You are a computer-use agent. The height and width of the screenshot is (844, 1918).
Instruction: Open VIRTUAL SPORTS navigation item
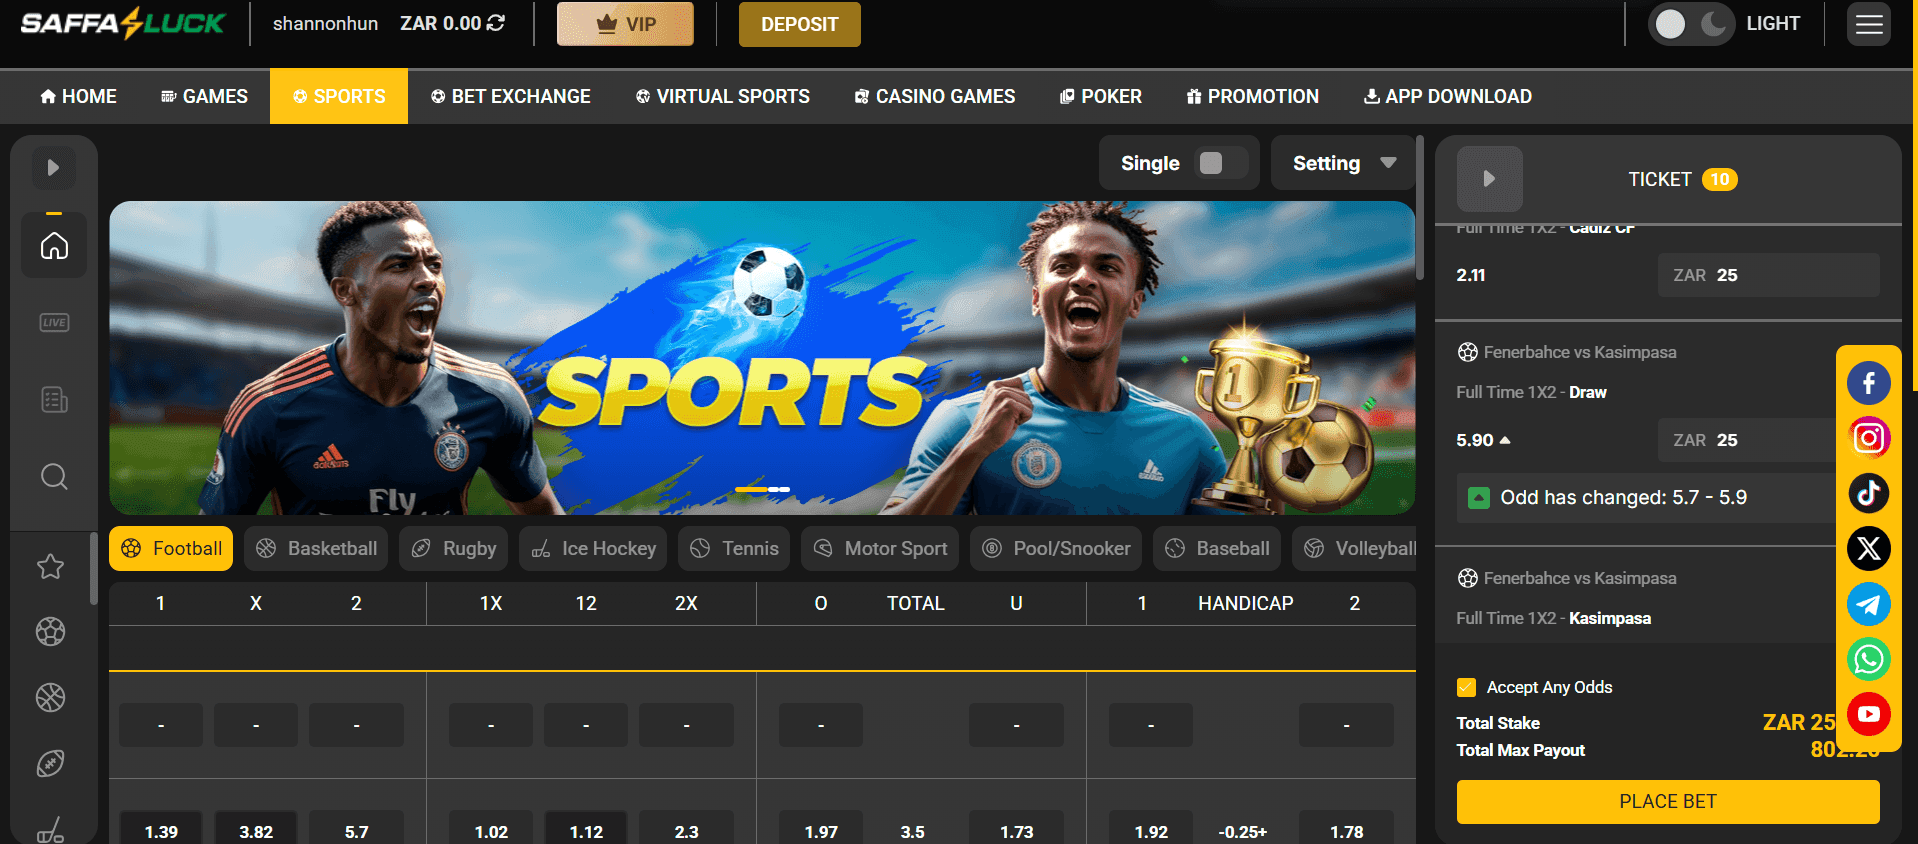(723, 96)
